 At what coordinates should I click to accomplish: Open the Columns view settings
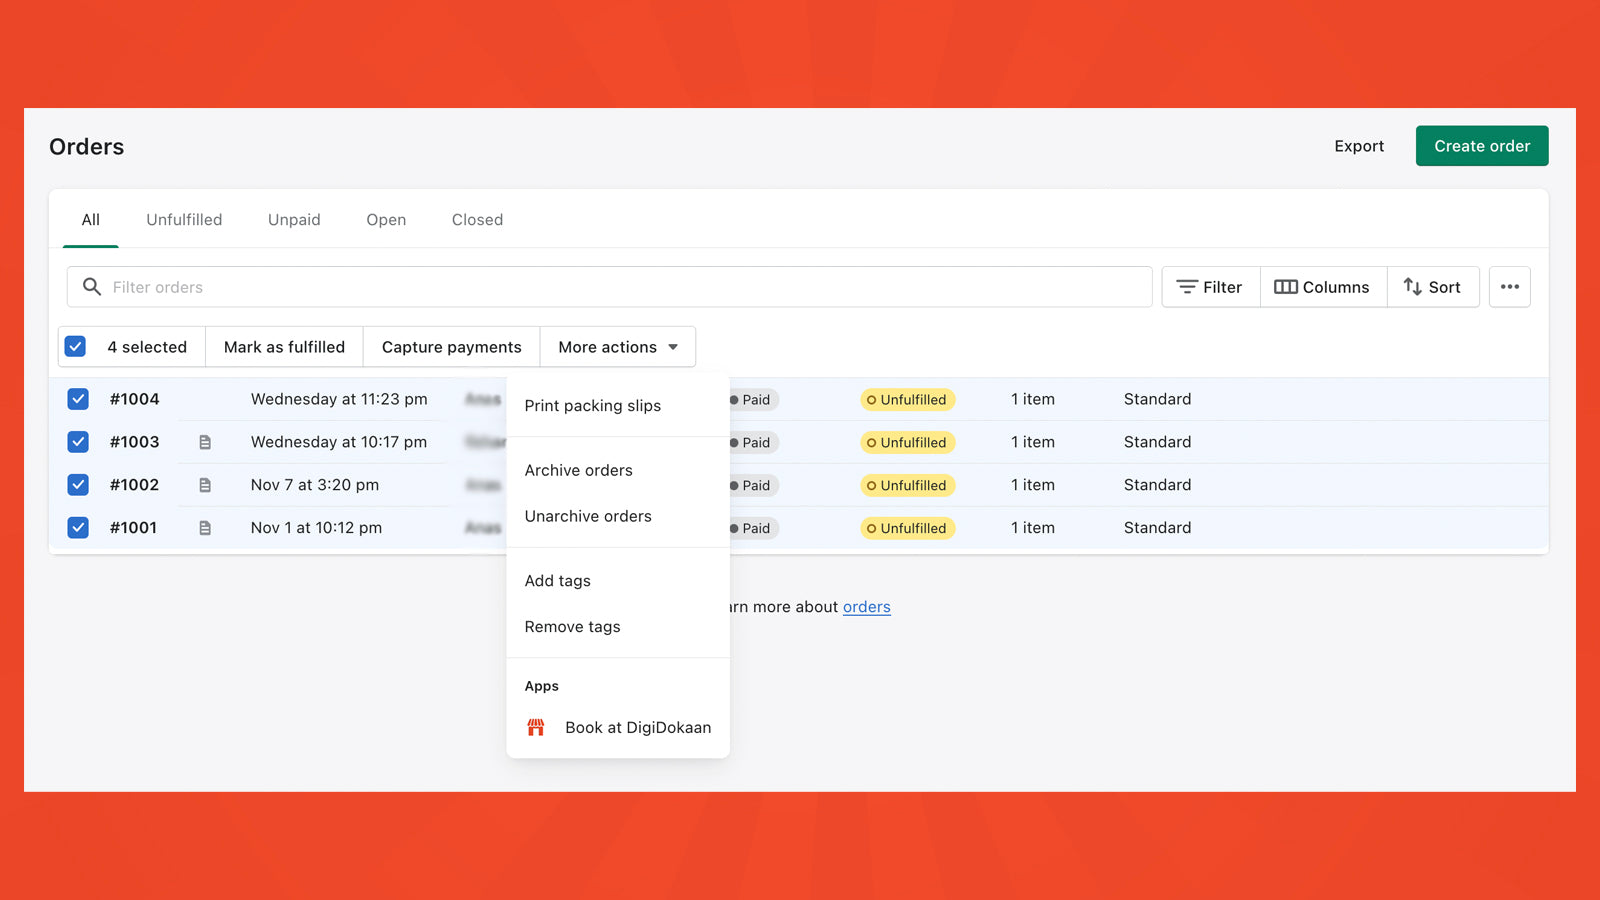point(1322,287)
